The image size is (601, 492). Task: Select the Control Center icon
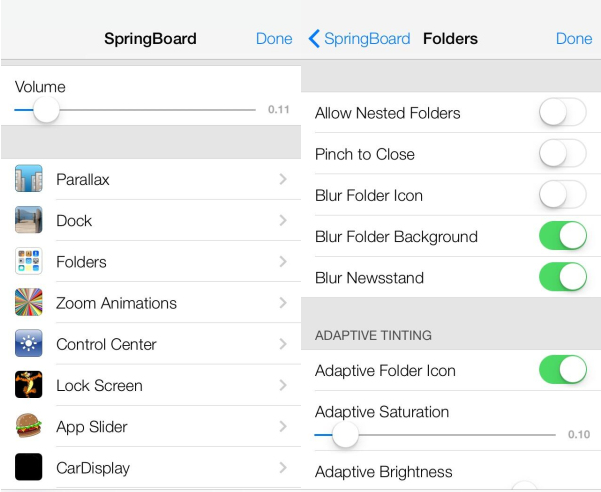(x=29, y=344)
